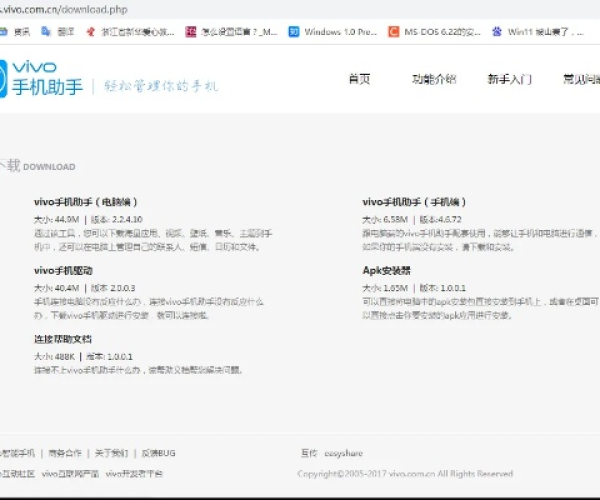Click the 下载 DOWNLOAD section heading
The image size is (600, 500).
pyautogui.click(x=38, y=166)
